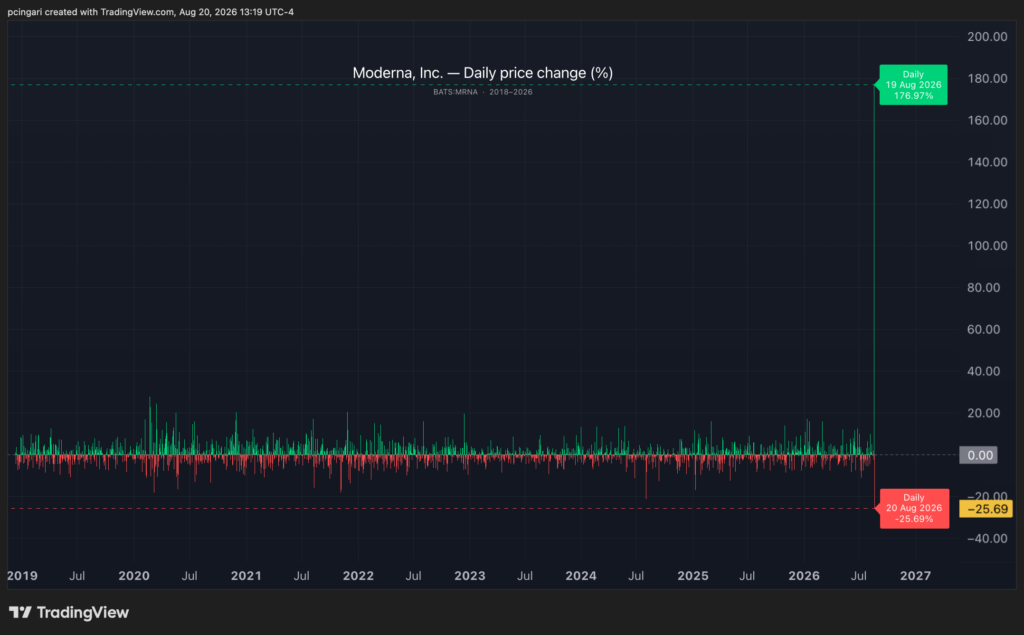
Task: Click the 40.00 price axis value
Action: [983, 371]
